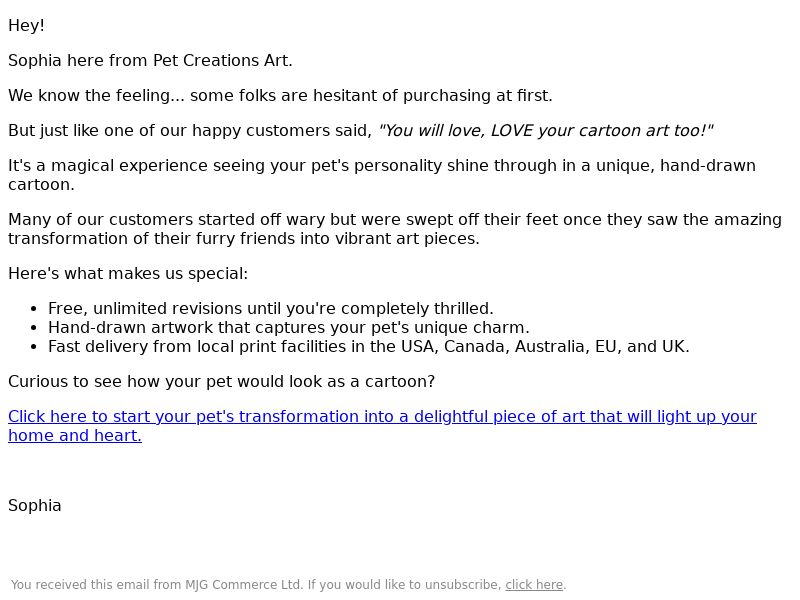Click the italic customer quote text
Viewport: 800px width, 600px height.
(x=545, y=131)
